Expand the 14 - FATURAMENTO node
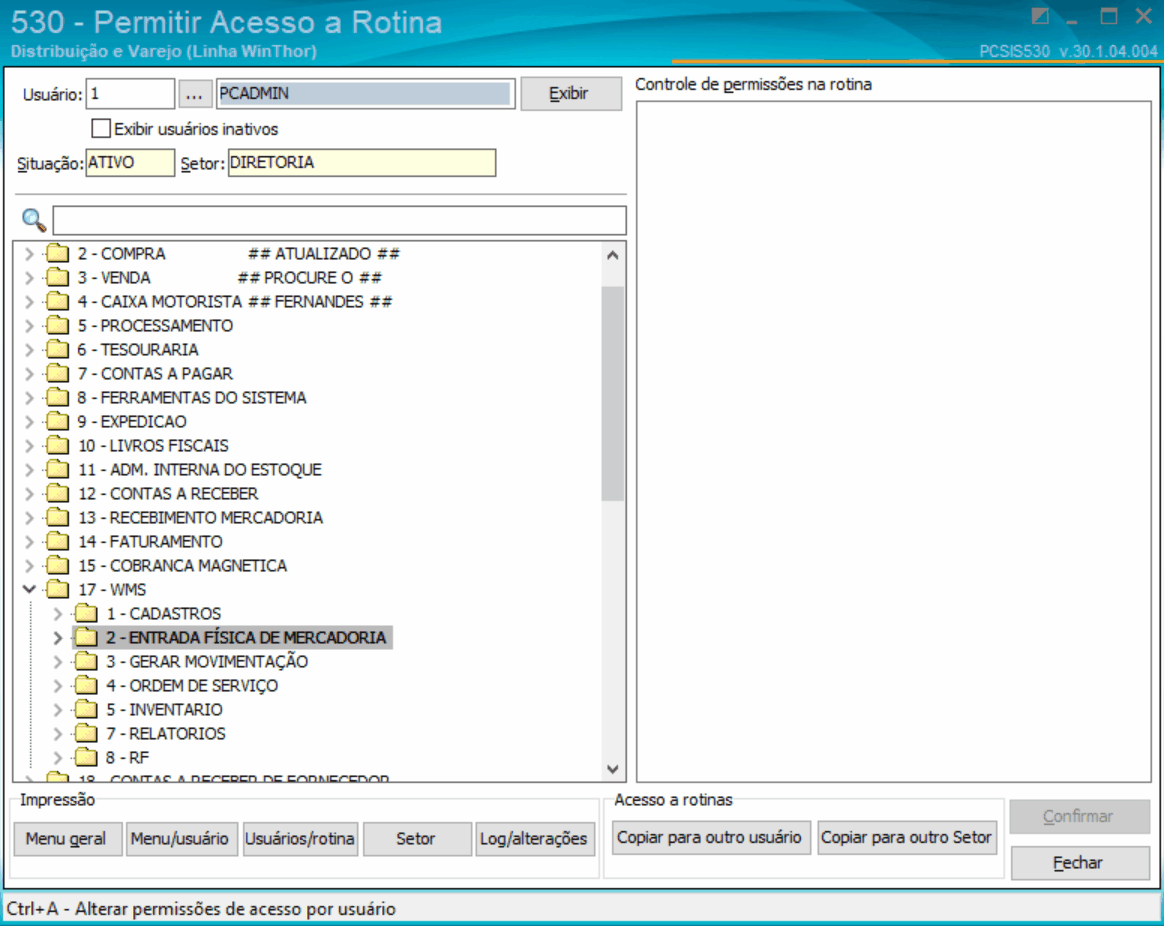 click(x=29, y=541)
